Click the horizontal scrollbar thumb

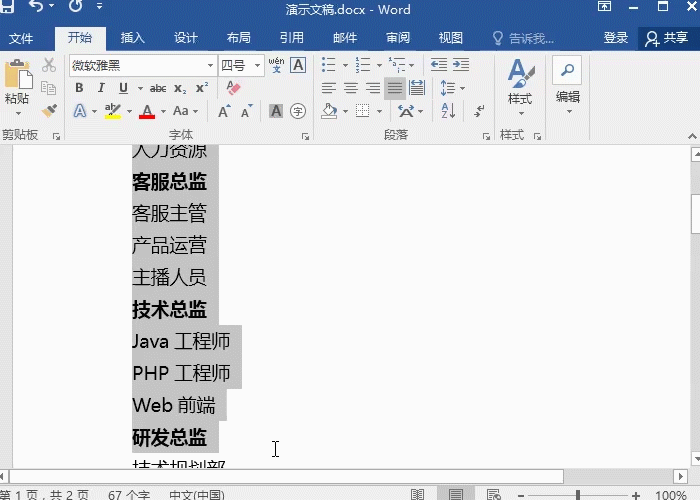click(286, 476)
